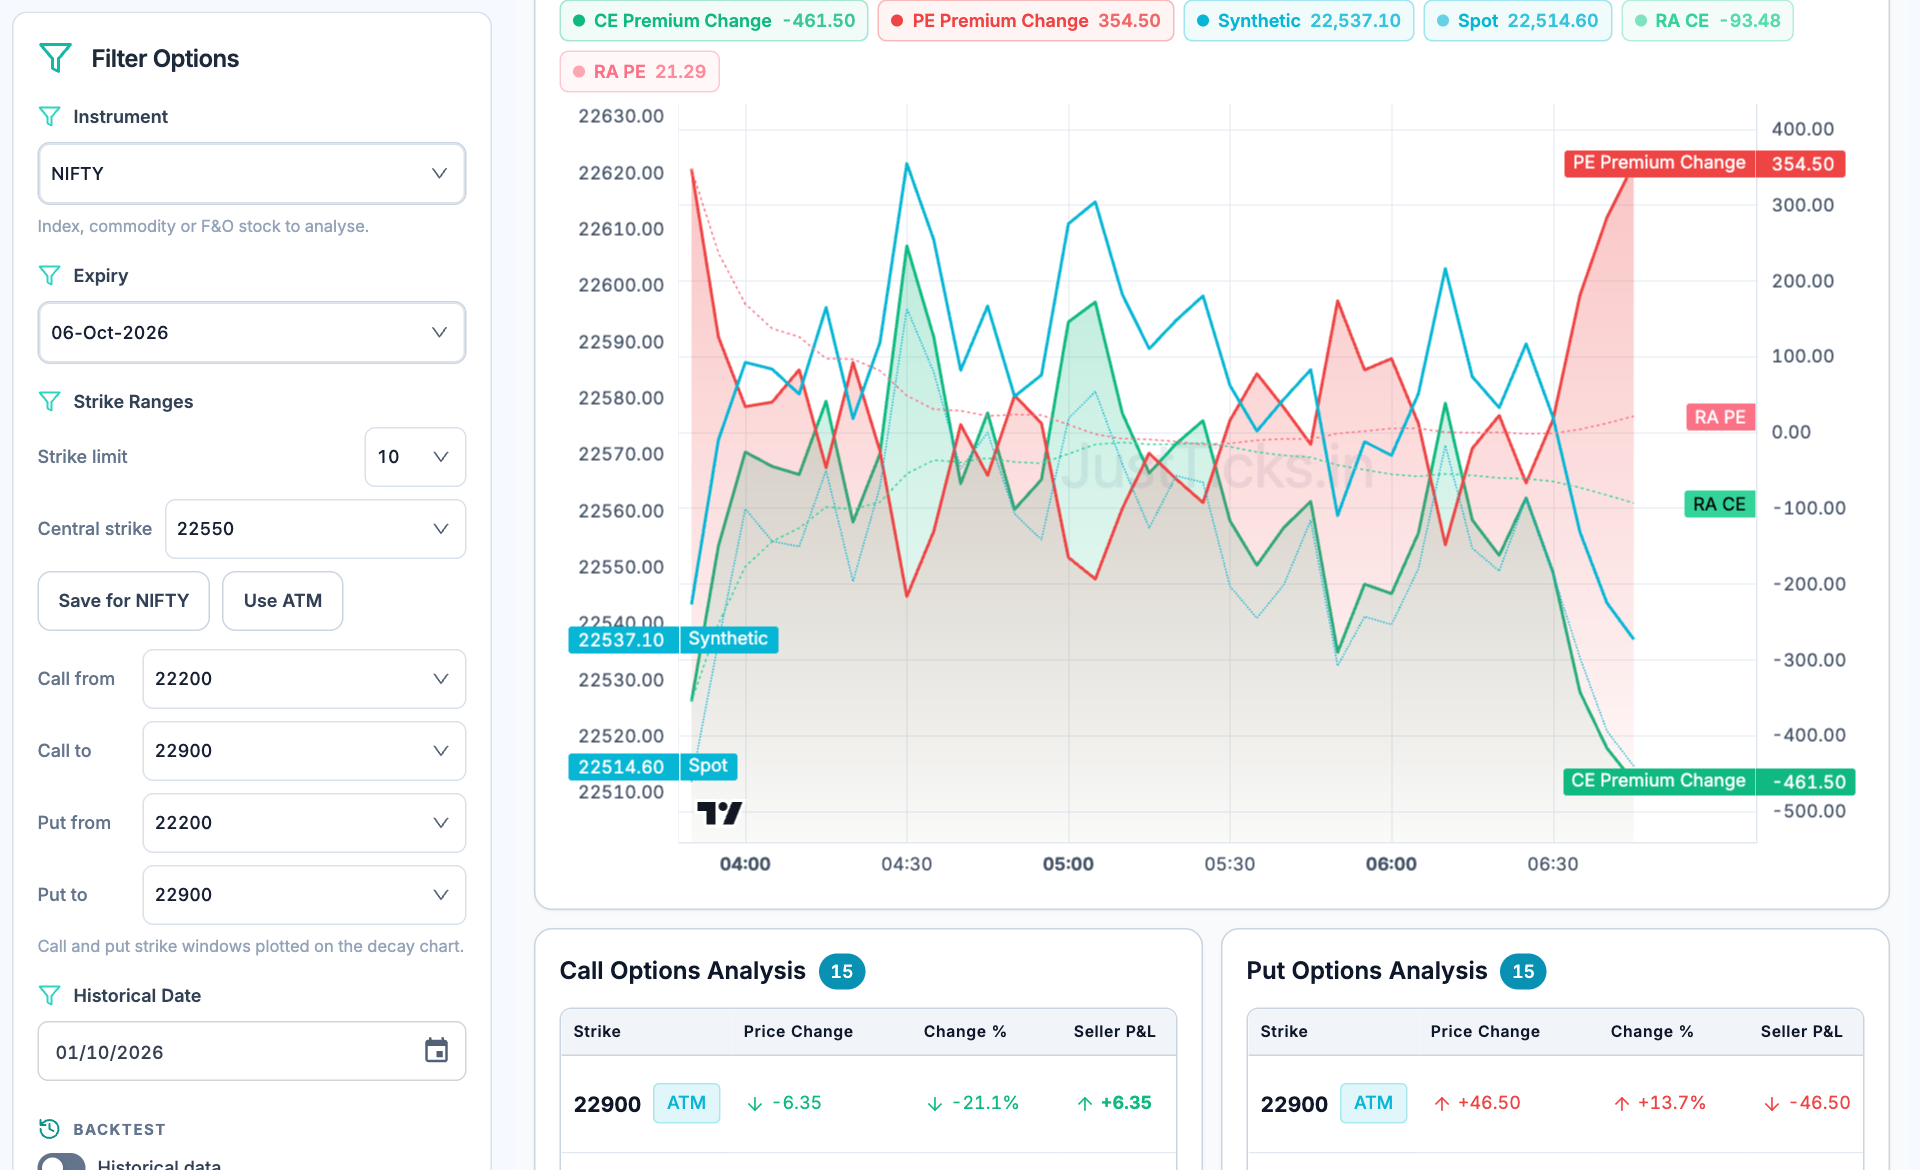Screen dimensions: 1920x1170
Task: Click the Change % header in Put Options table
Action: (1652, 1031)
